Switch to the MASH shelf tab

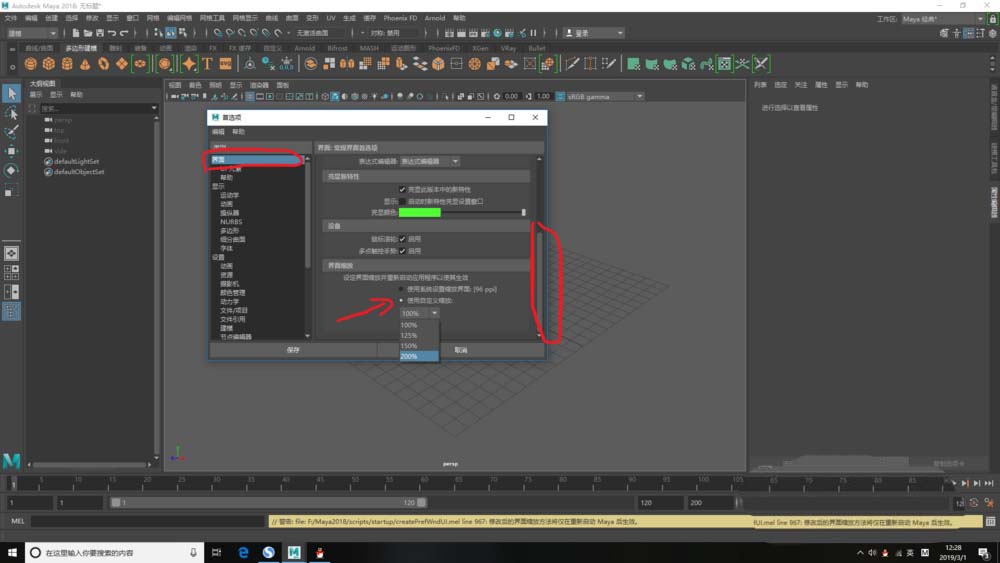click(369, 48)
